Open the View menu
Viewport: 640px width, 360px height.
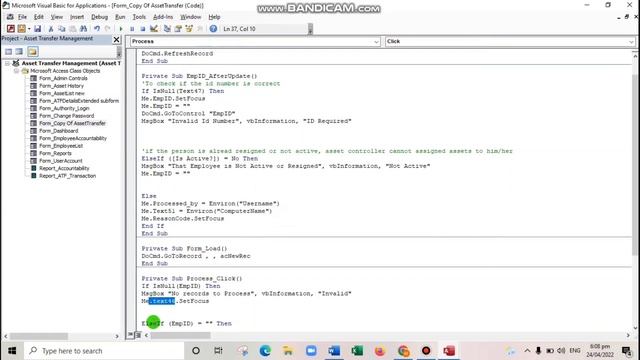point(57,17)
